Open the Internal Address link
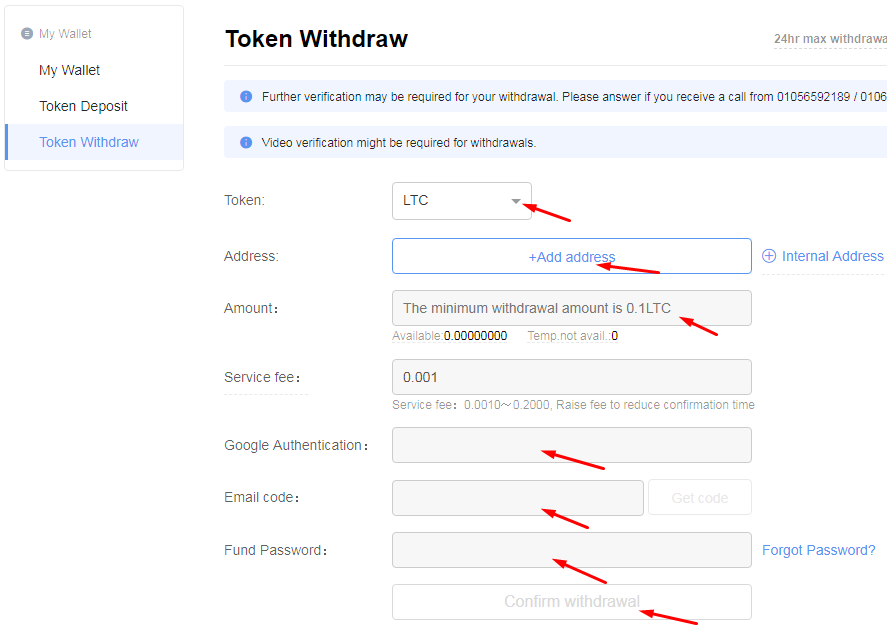Viewport: 887px width, 627px height. (832, 256)
